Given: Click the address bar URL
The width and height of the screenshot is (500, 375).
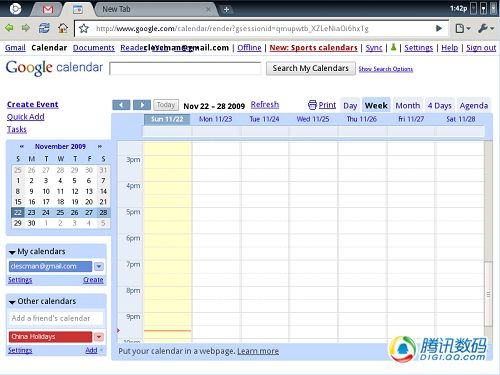Looking at the screenshot, I should pyautogui.click(x=232, y=29).
